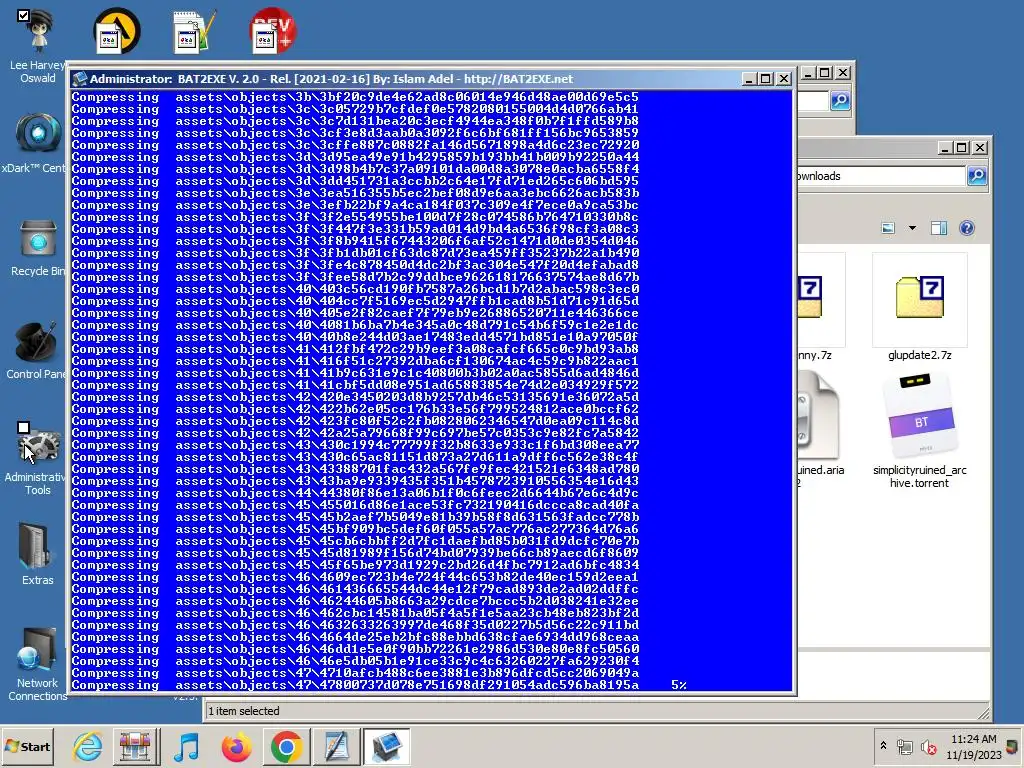Launch Internet Explorer from taskbar
This screenshot has height=768, width=1024.
click(88, 746)
